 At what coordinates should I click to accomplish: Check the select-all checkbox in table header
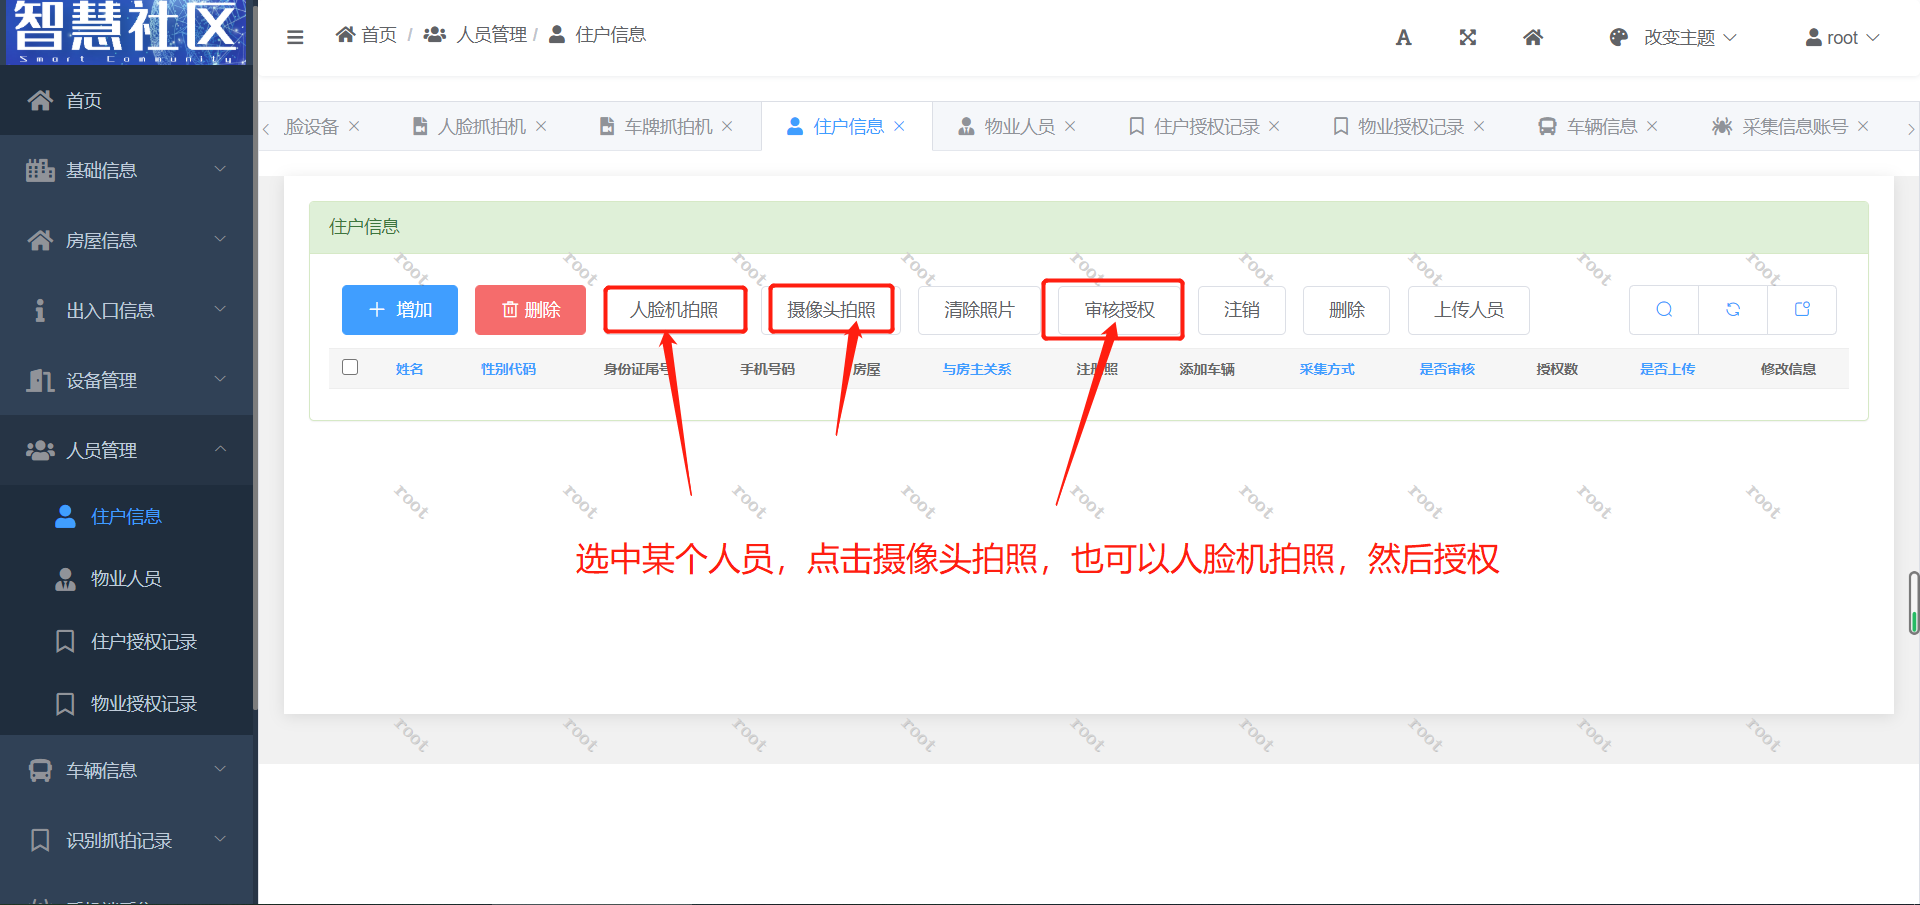[x=350, y=367]
